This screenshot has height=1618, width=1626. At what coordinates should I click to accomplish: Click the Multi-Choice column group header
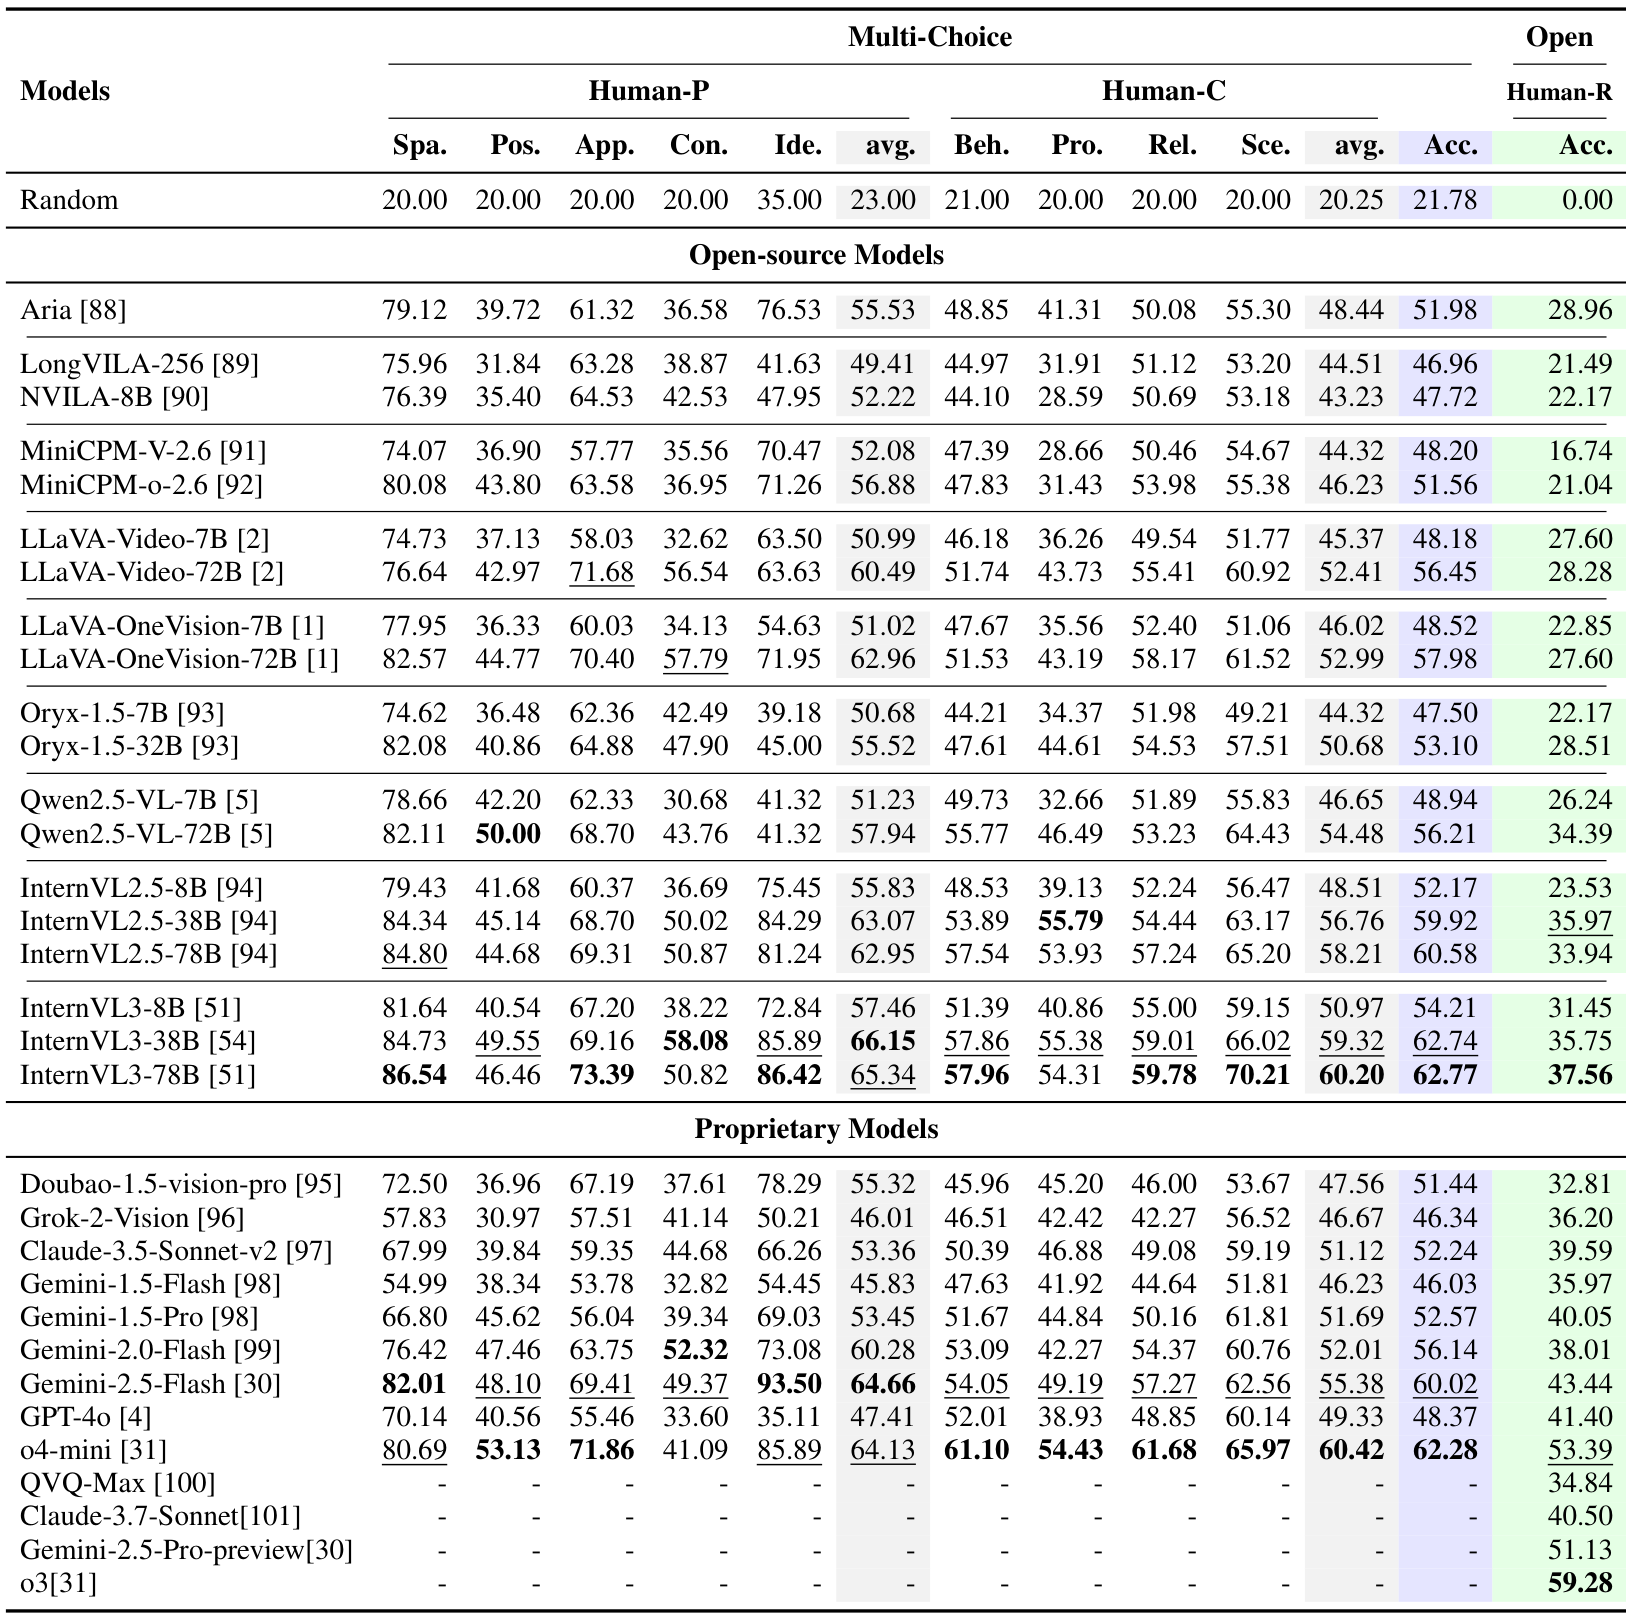(x=929, y=37)
